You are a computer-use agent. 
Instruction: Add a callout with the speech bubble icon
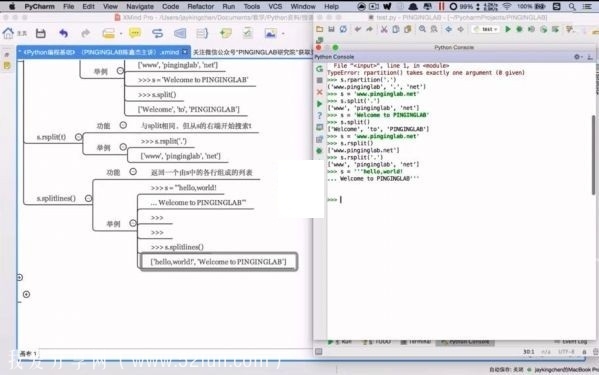coord(135,34)
